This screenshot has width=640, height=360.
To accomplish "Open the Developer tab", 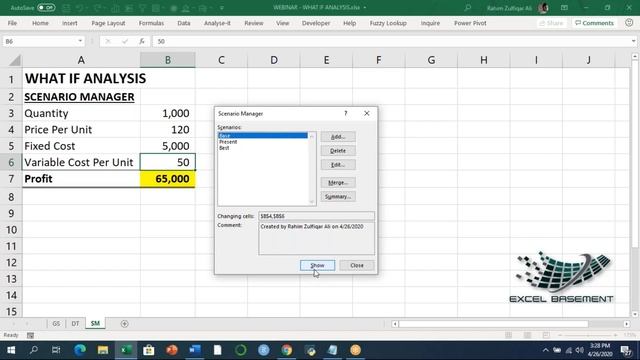I will pyautogui.click(x=316, y=23).
